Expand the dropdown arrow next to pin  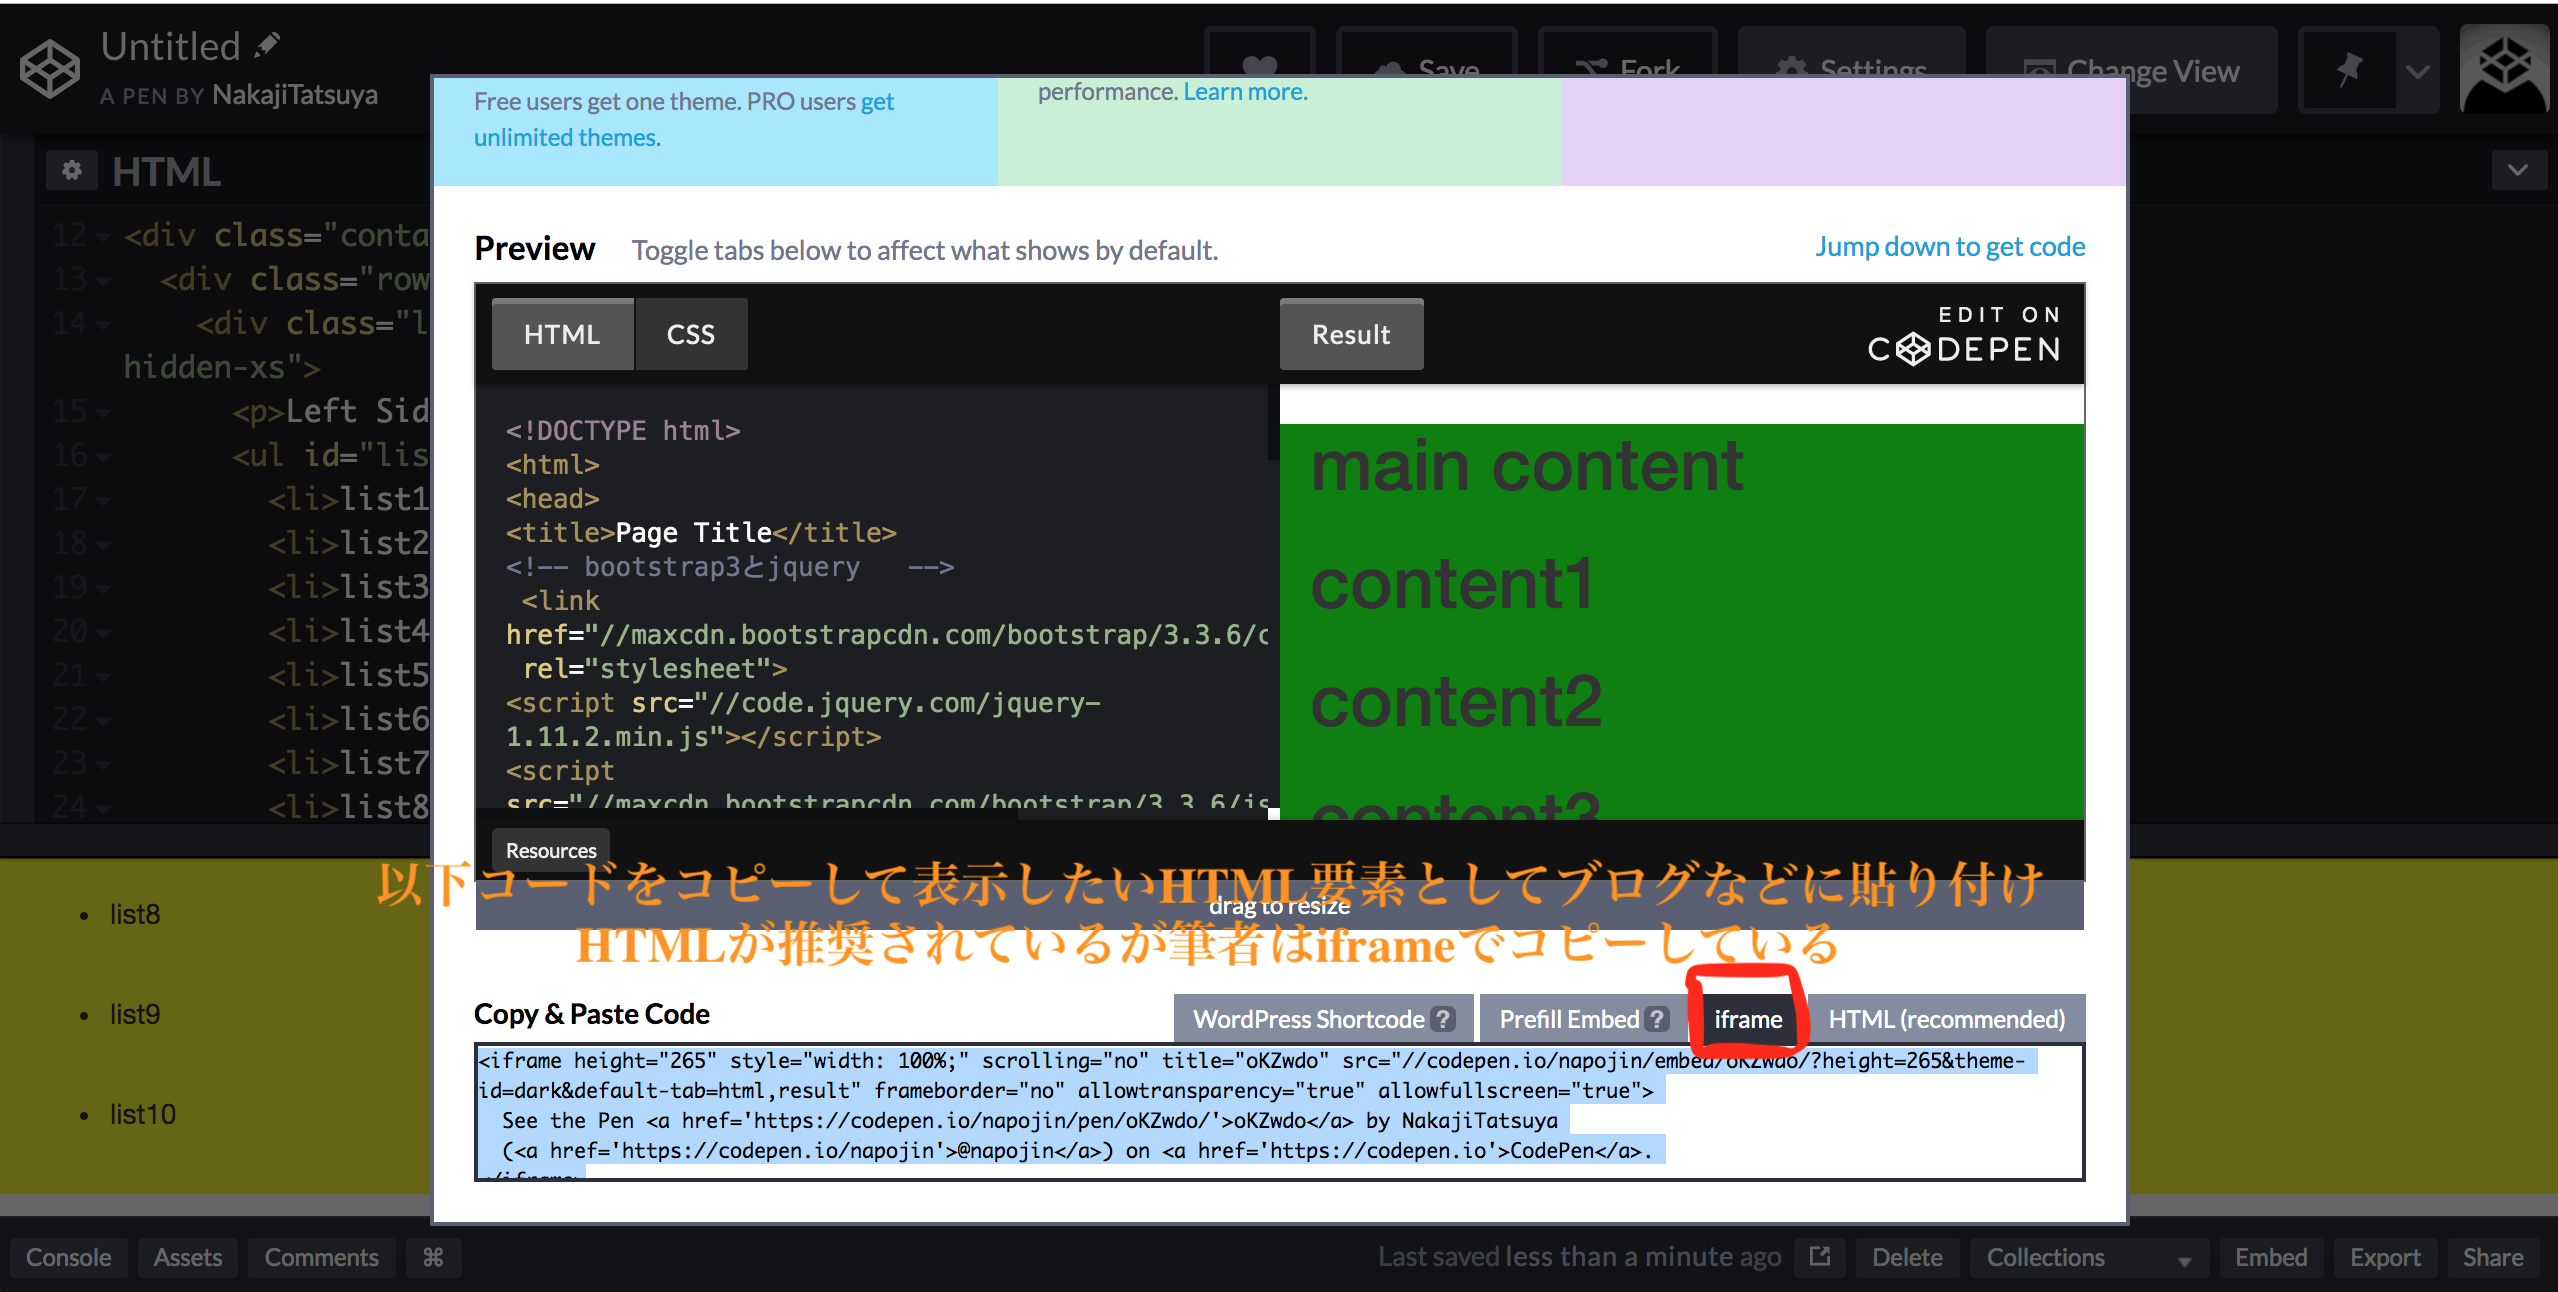point(2418,71)
